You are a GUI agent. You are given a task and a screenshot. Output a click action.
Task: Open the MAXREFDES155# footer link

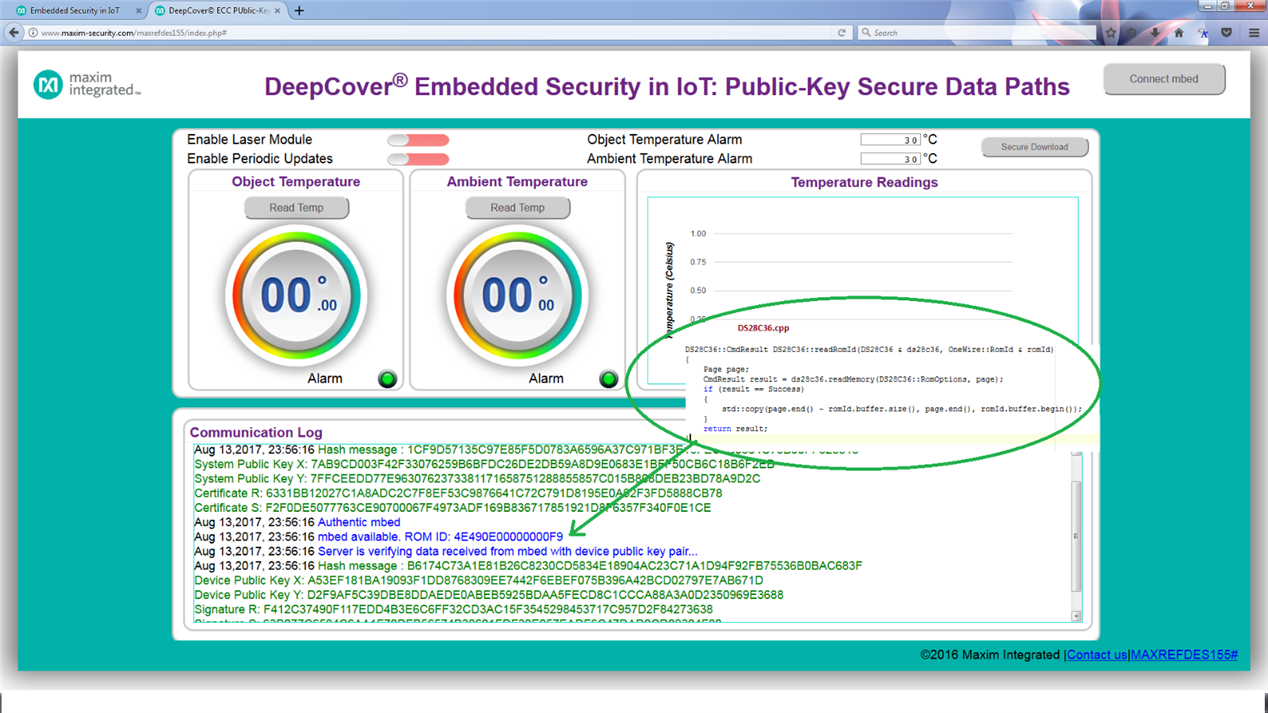[1184, 655]
